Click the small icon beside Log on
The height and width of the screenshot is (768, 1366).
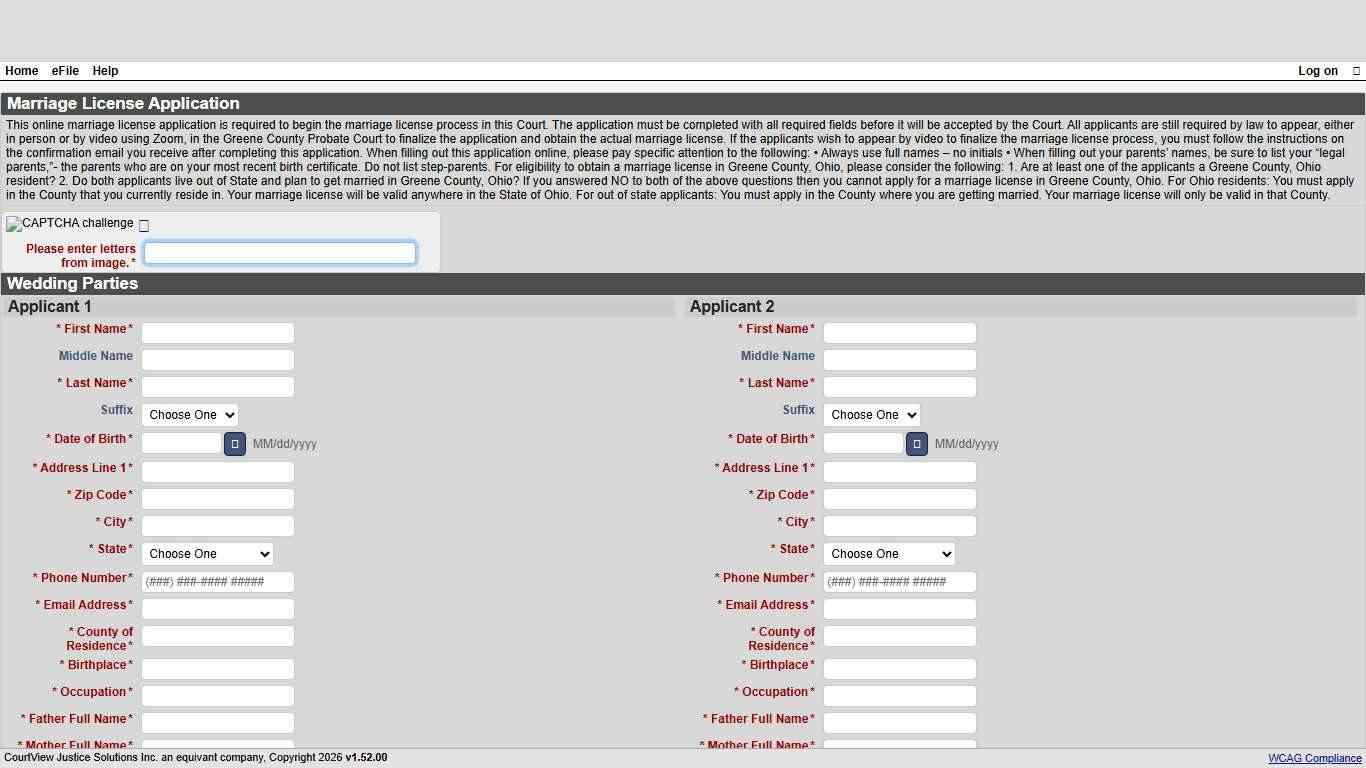pos(1354,71)
